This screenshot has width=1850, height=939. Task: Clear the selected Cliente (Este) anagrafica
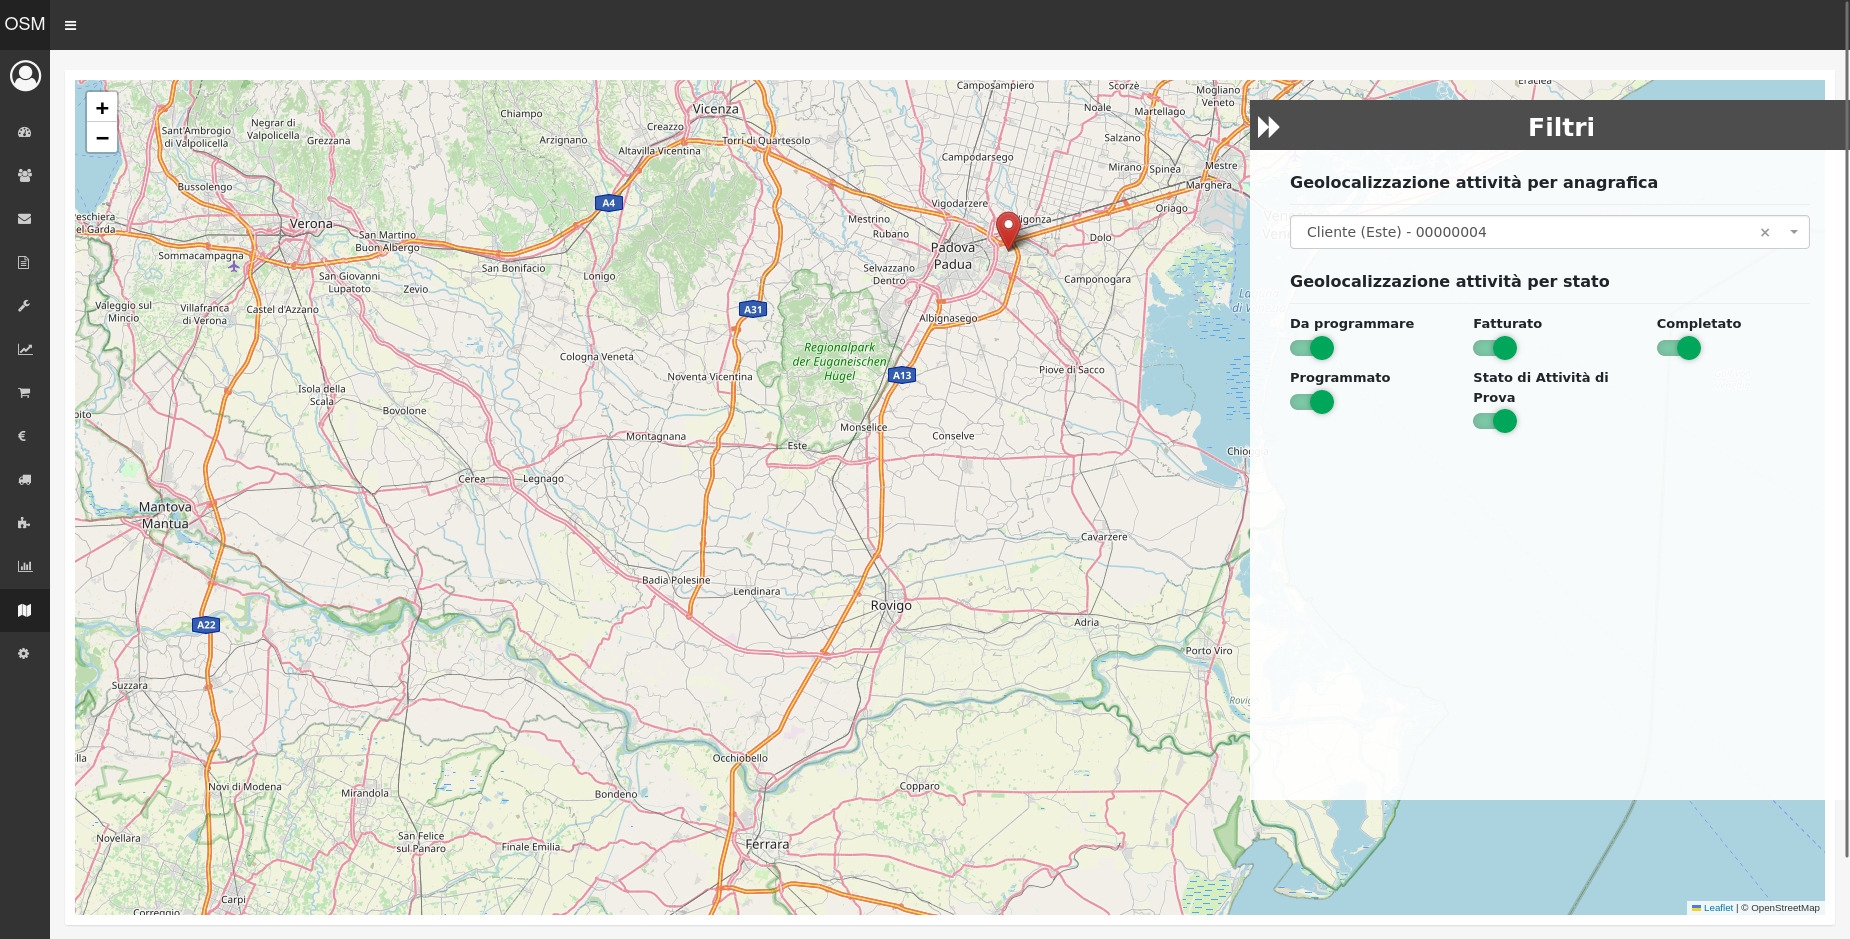coord(1765,232)
